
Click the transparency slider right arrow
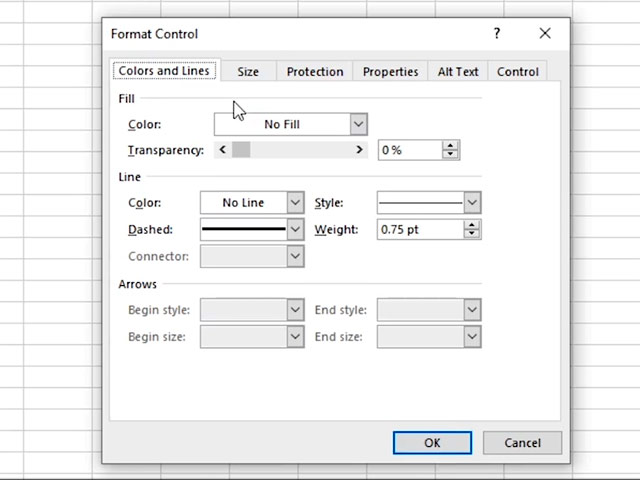point(359,150)
